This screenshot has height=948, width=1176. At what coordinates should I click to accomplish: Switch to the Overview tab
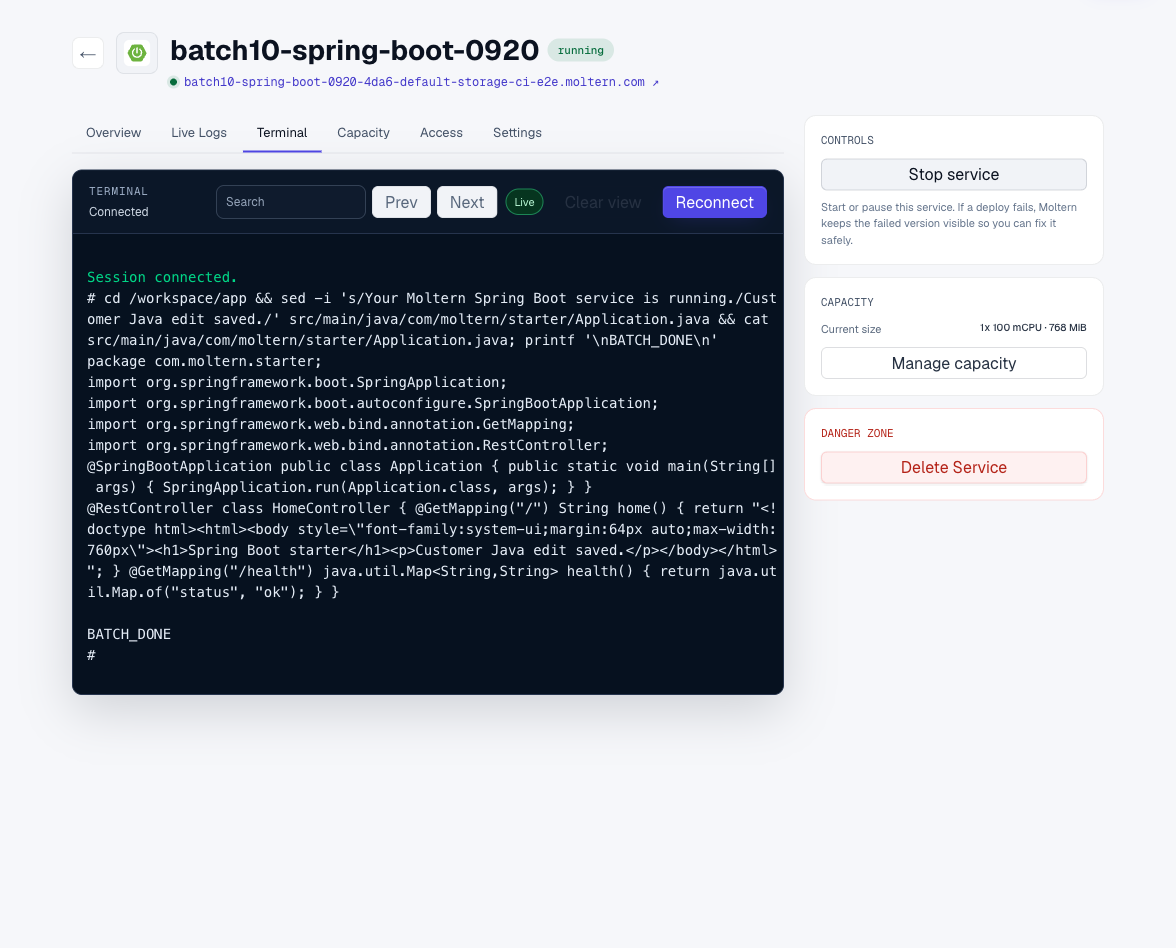pyautogui.click(x=113, y=133)
